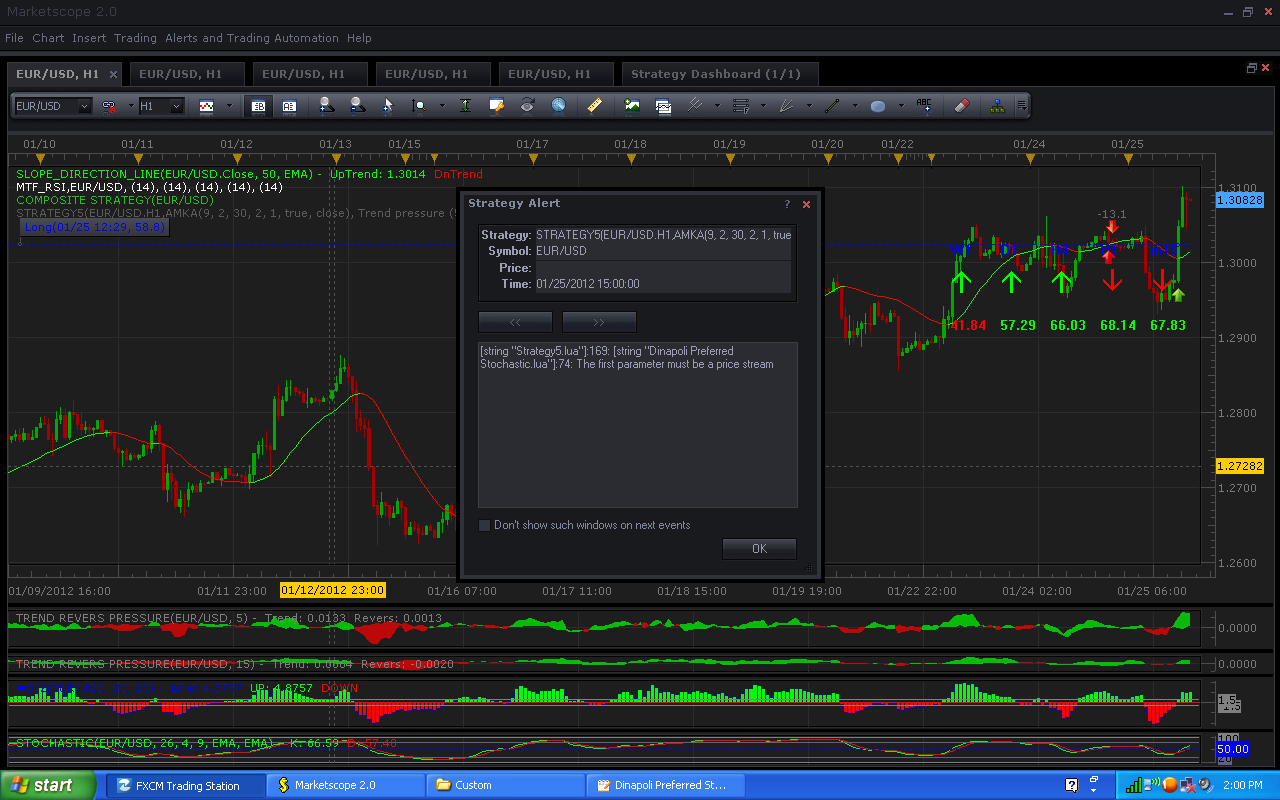Select the Fibonacci lines tool icon
Image resolution: width=1280 pixels, height=800 pixels.
point(741,105)
